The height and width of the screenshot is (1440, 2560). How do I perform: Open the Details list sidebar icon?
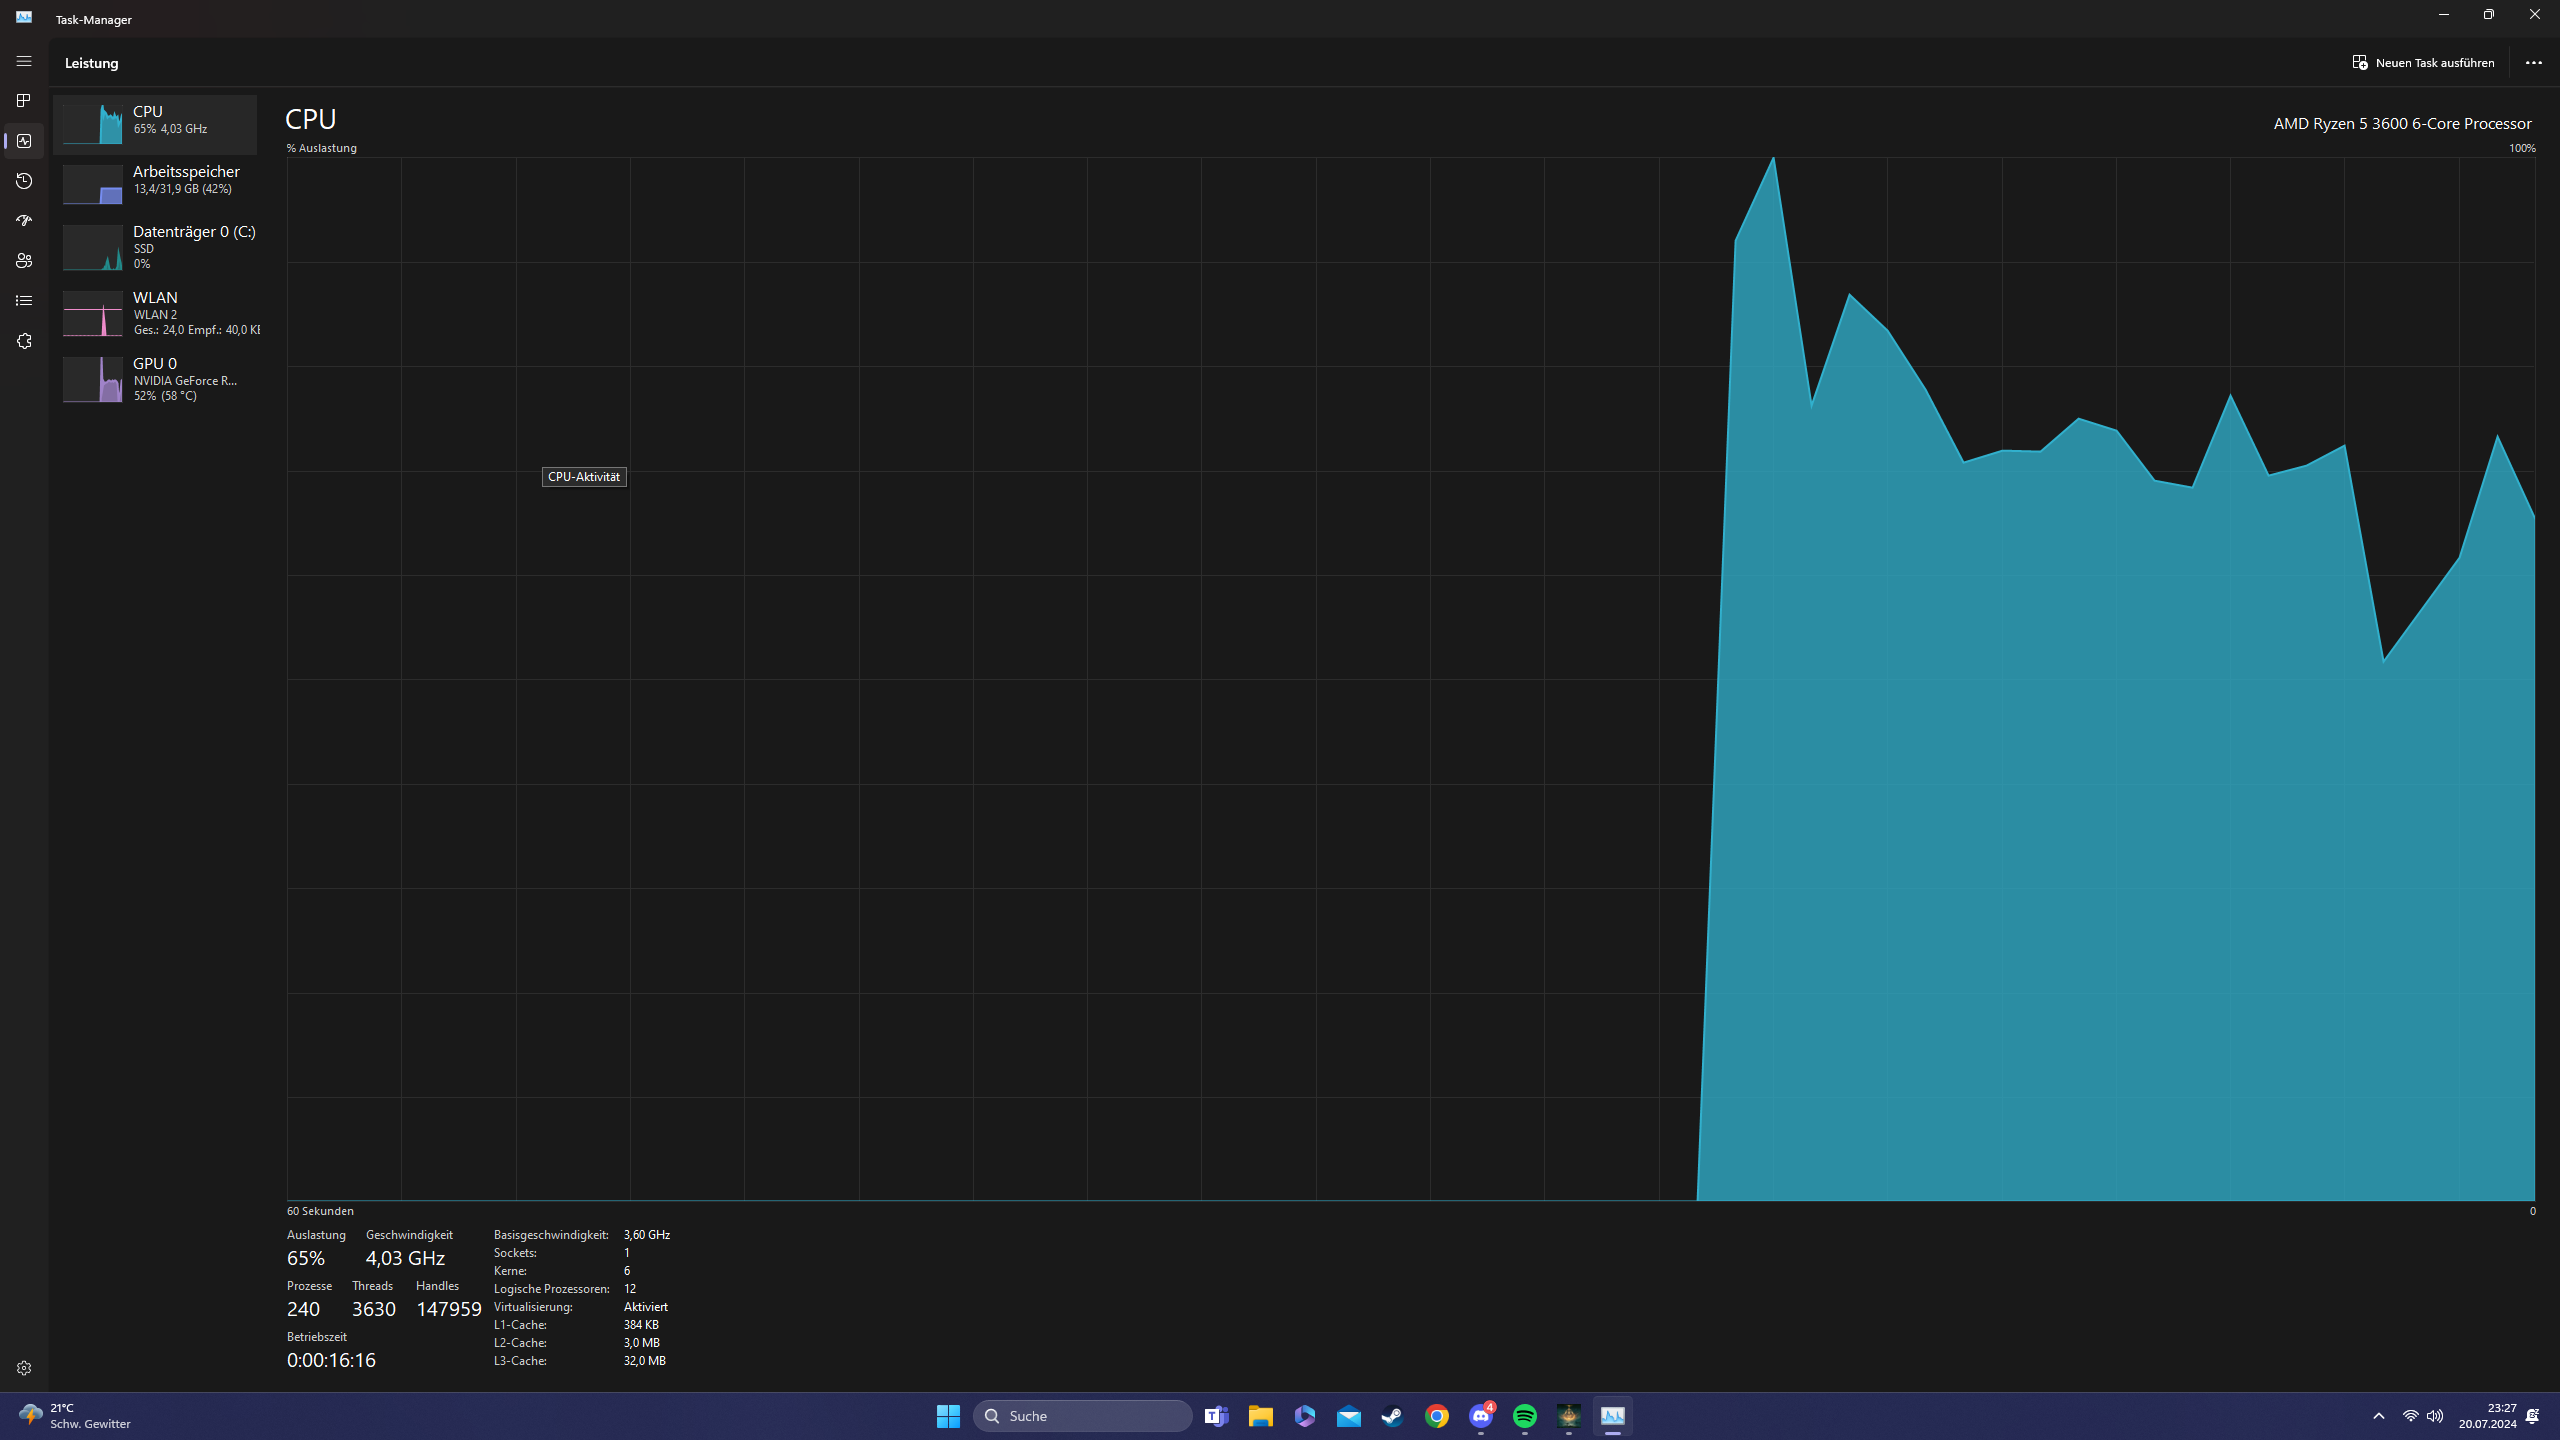pos(24,301)
